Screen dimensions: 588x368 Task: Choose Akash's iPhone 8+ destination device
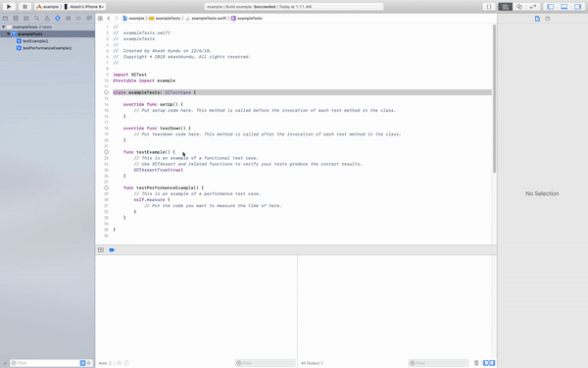point(84,7)
